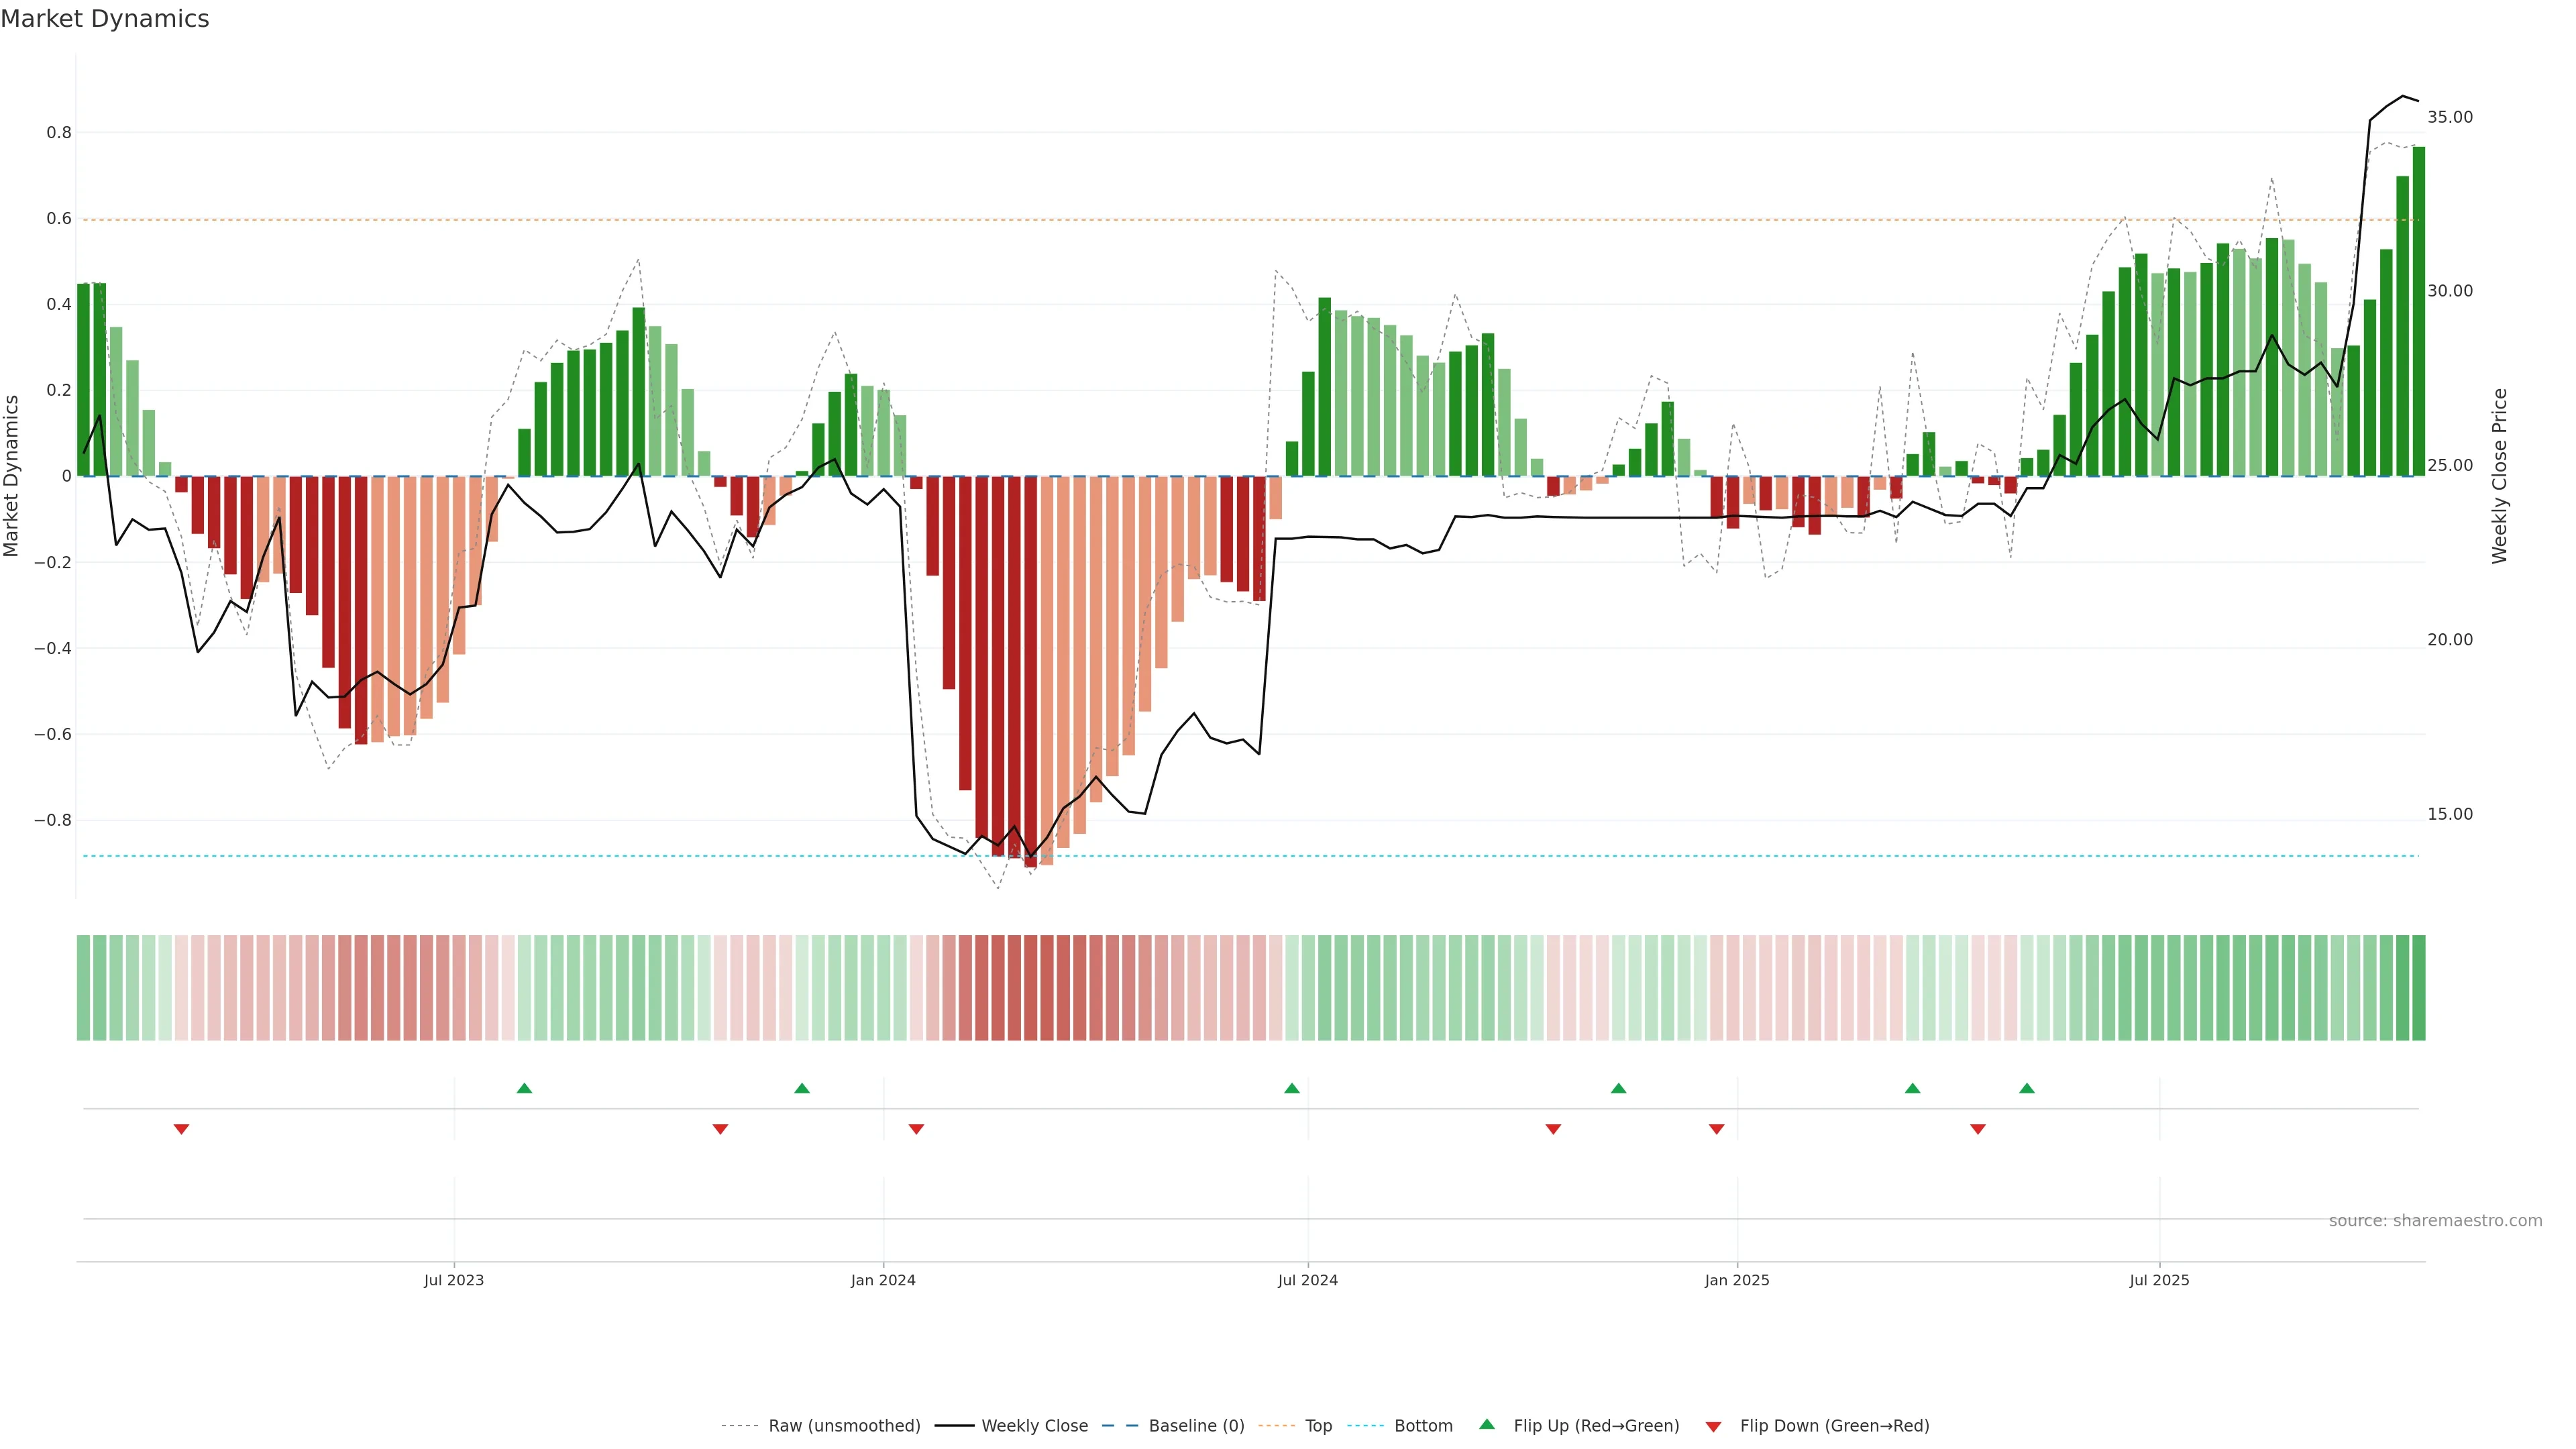The width and height of the screenshot is (2576, 1449).
Task: Click the Weekly Close Price axis title
Action: [x=2499, y=476]
